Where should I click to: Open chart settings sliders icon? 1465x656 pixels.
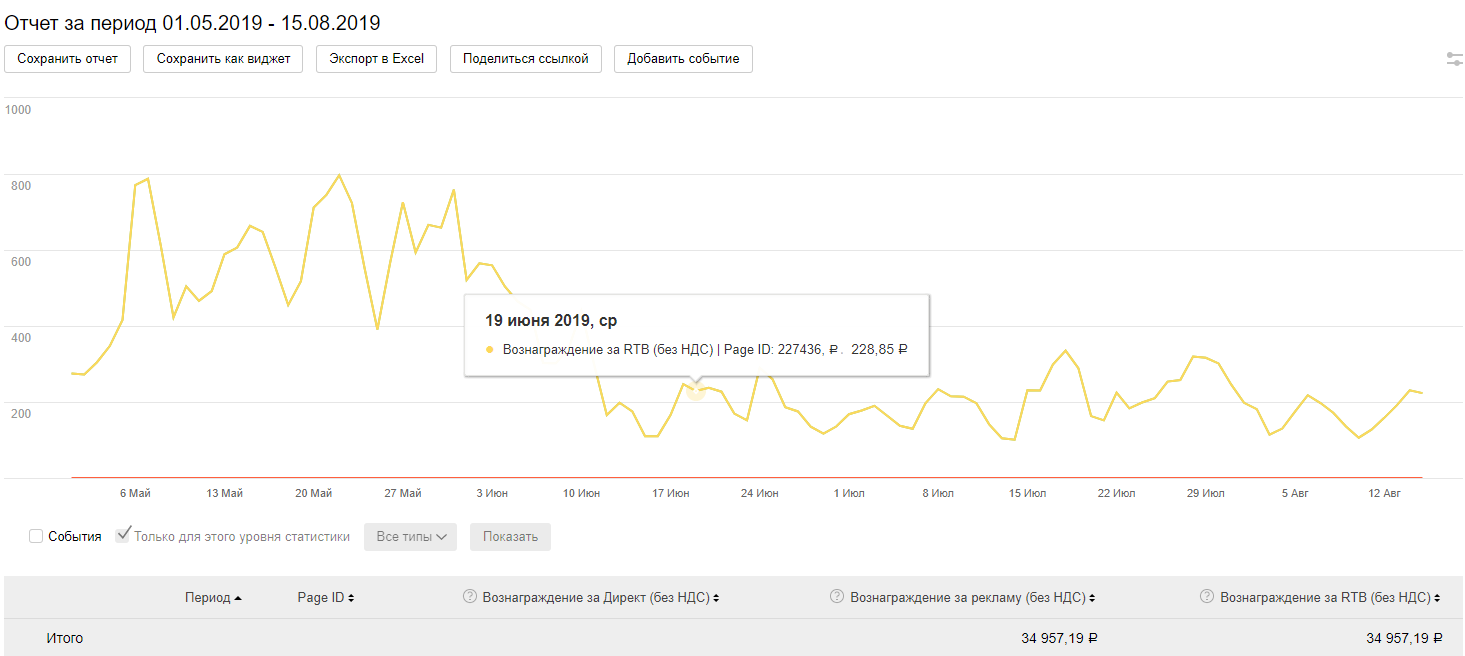coord(1454,59)
